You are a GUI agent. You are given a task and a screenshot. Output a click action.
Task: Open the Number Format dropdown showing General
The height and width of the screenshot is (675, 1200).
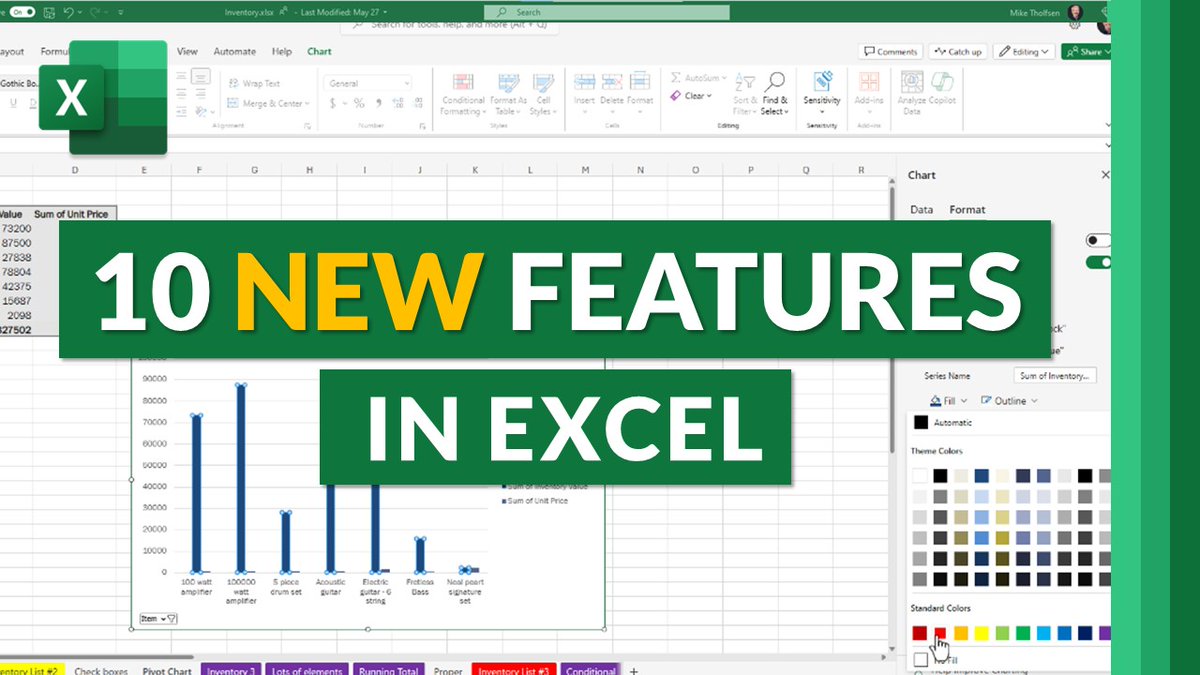tap(367, 82)
